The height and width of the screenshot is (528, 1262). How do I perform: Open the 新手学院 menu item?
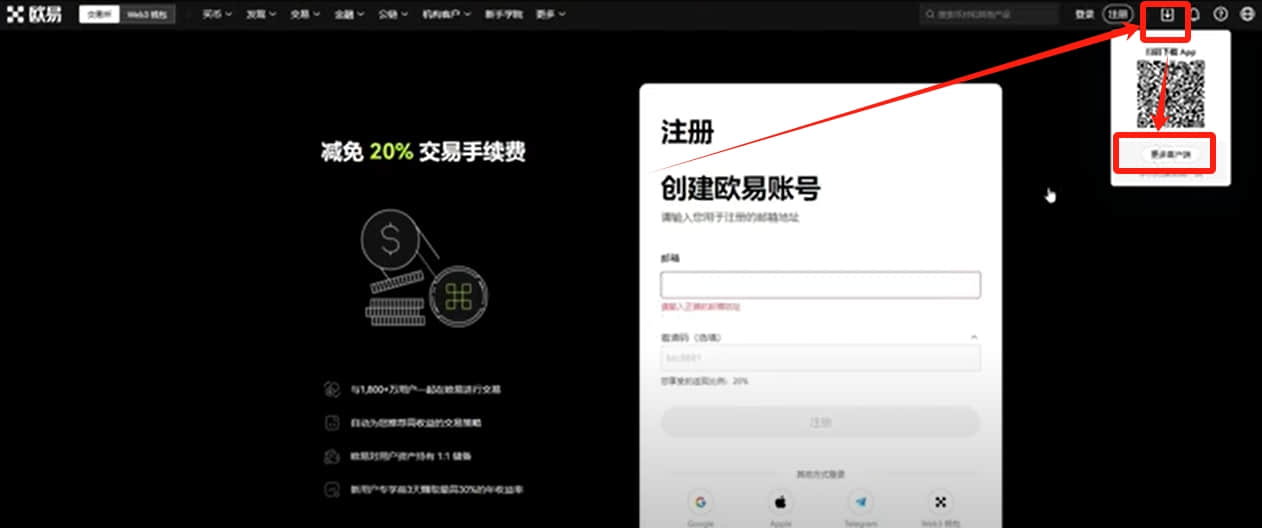tap(502, 15)
